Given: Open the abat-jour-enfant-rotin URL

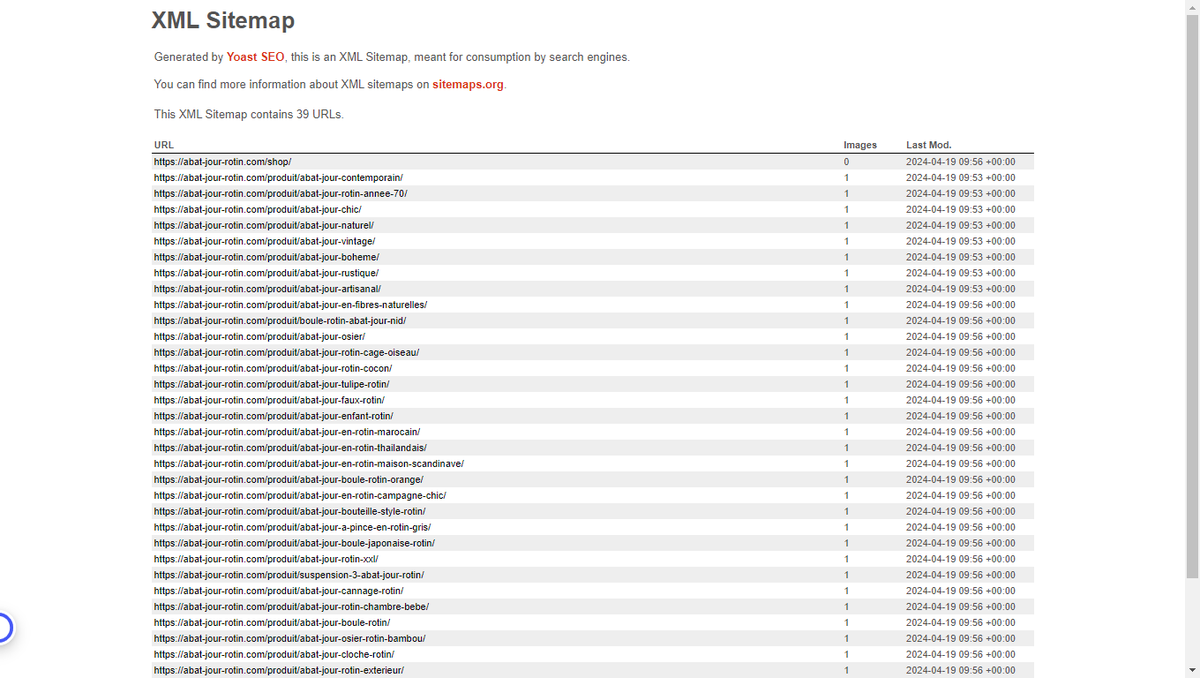Looking at the screenshot, I should [273, 416].
